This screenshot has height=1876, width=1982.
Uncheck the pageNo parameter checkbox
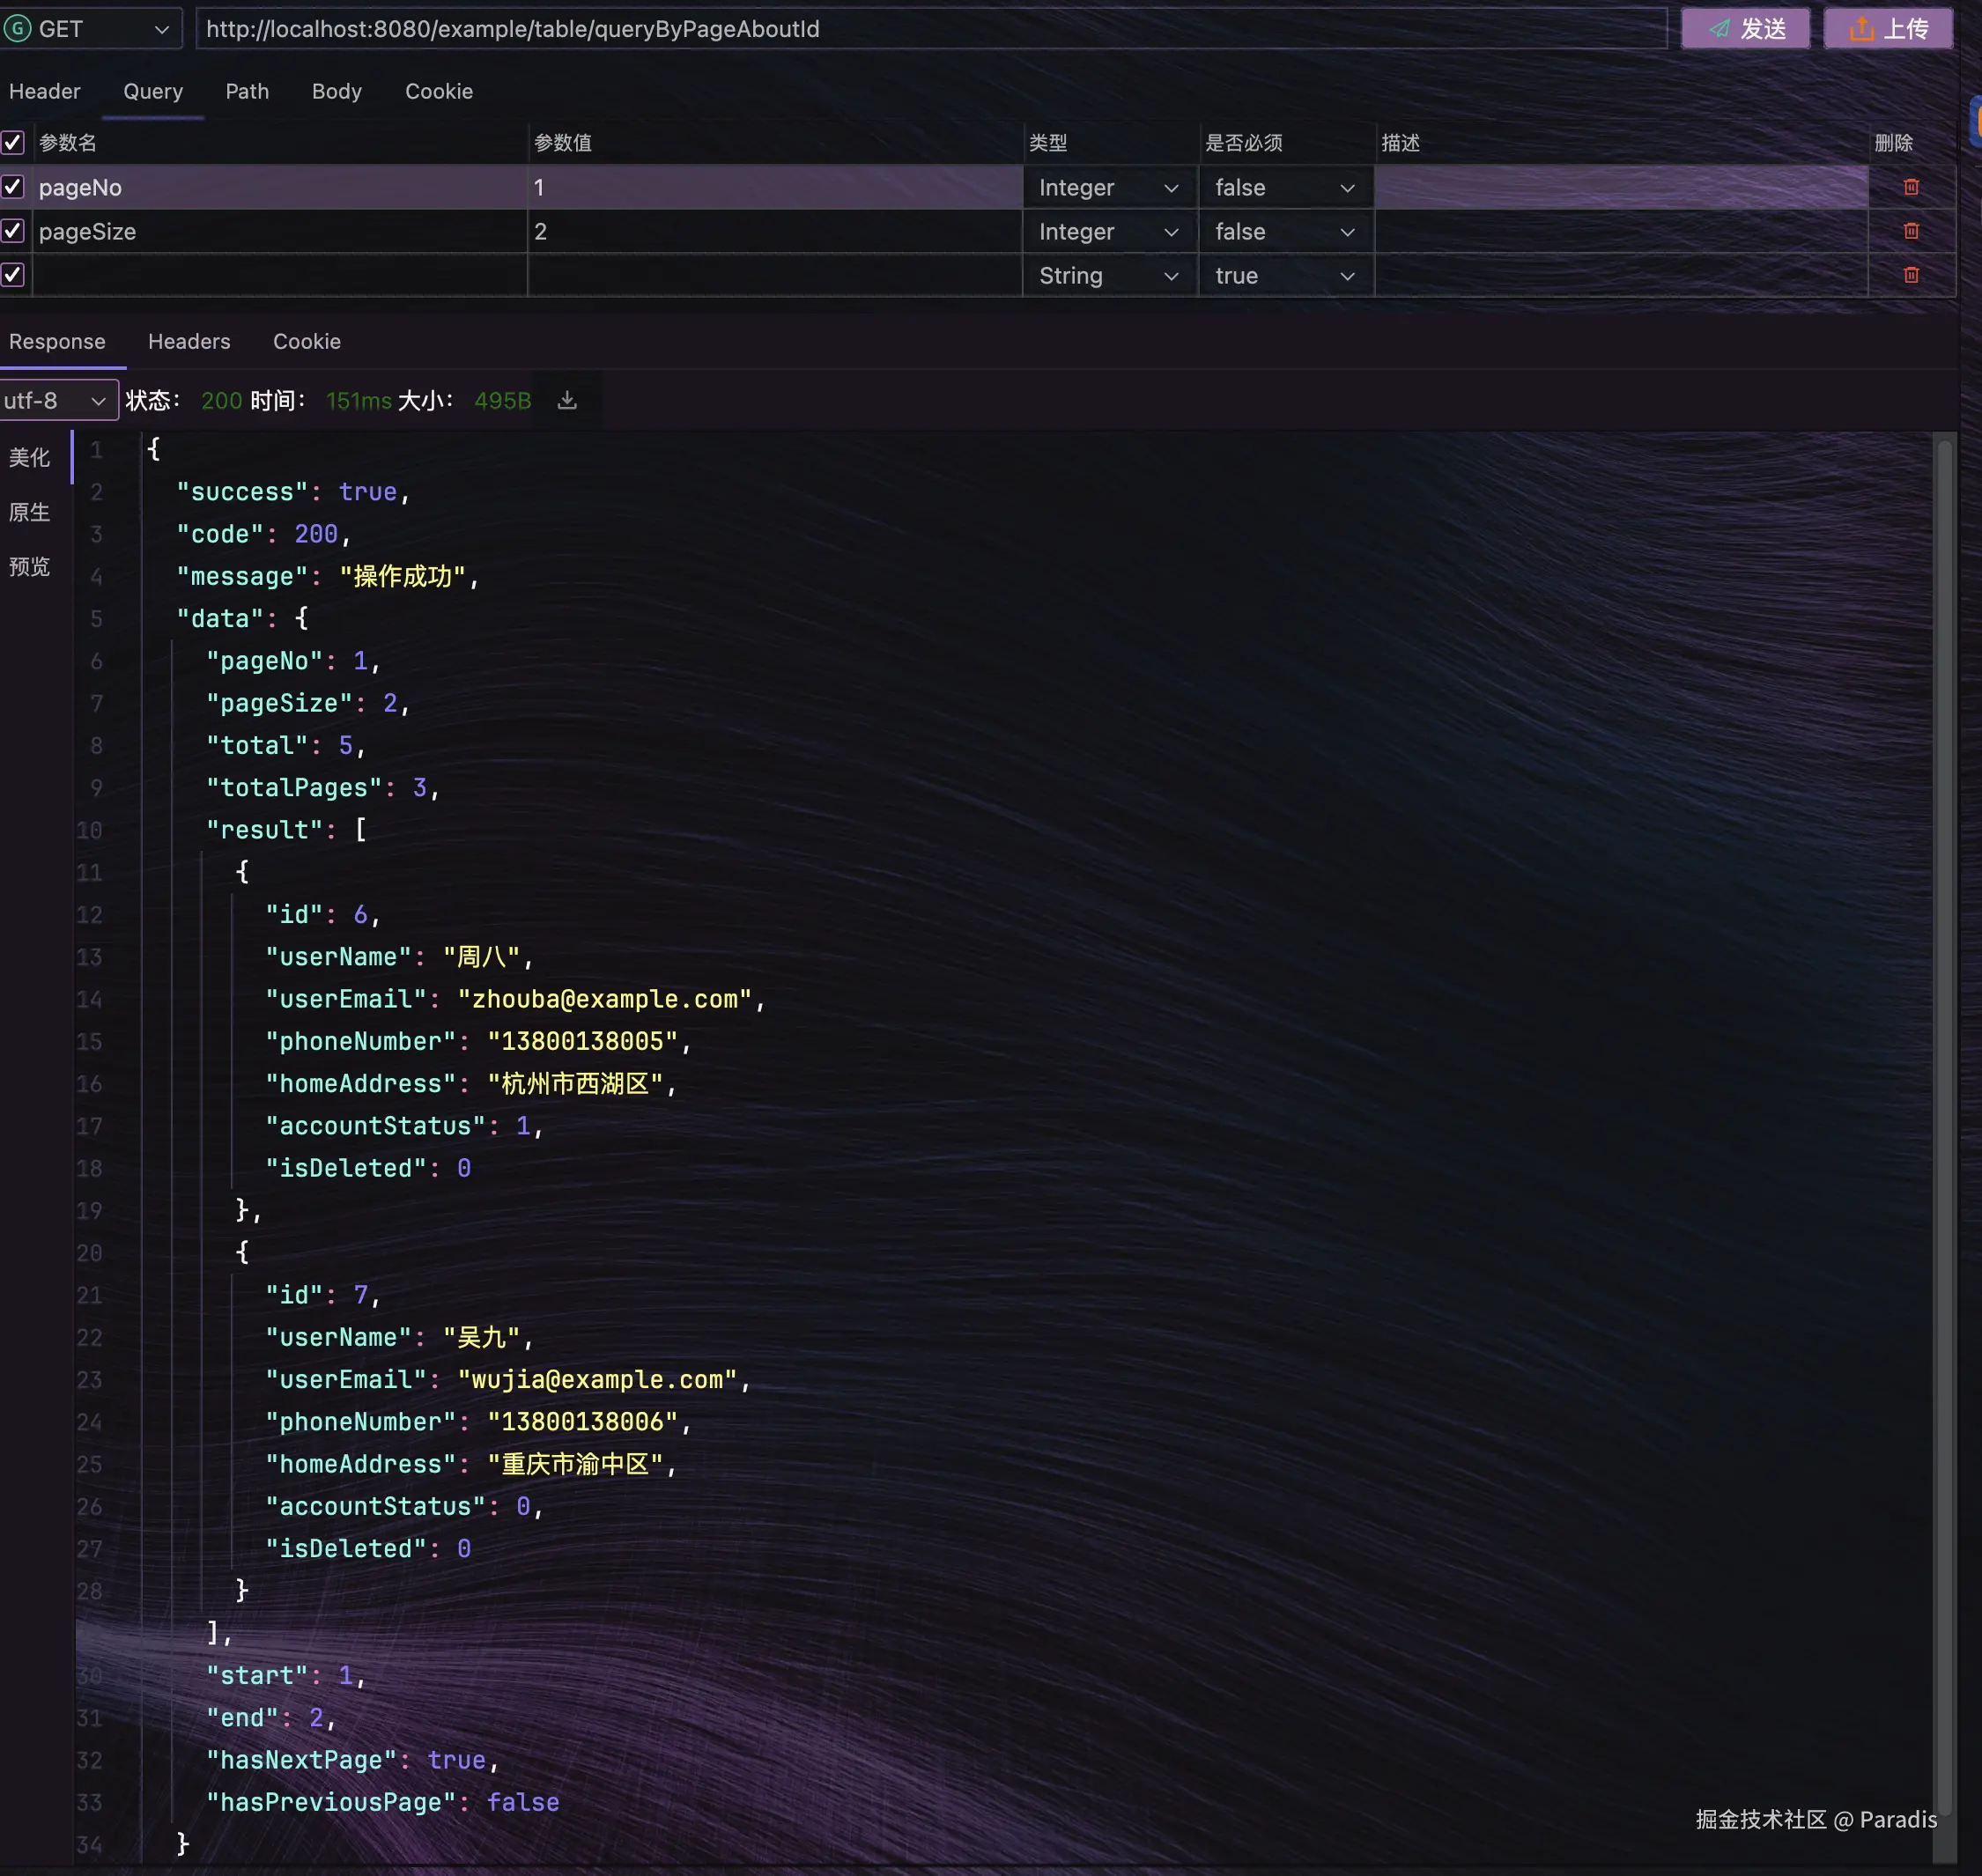point(13,187)
